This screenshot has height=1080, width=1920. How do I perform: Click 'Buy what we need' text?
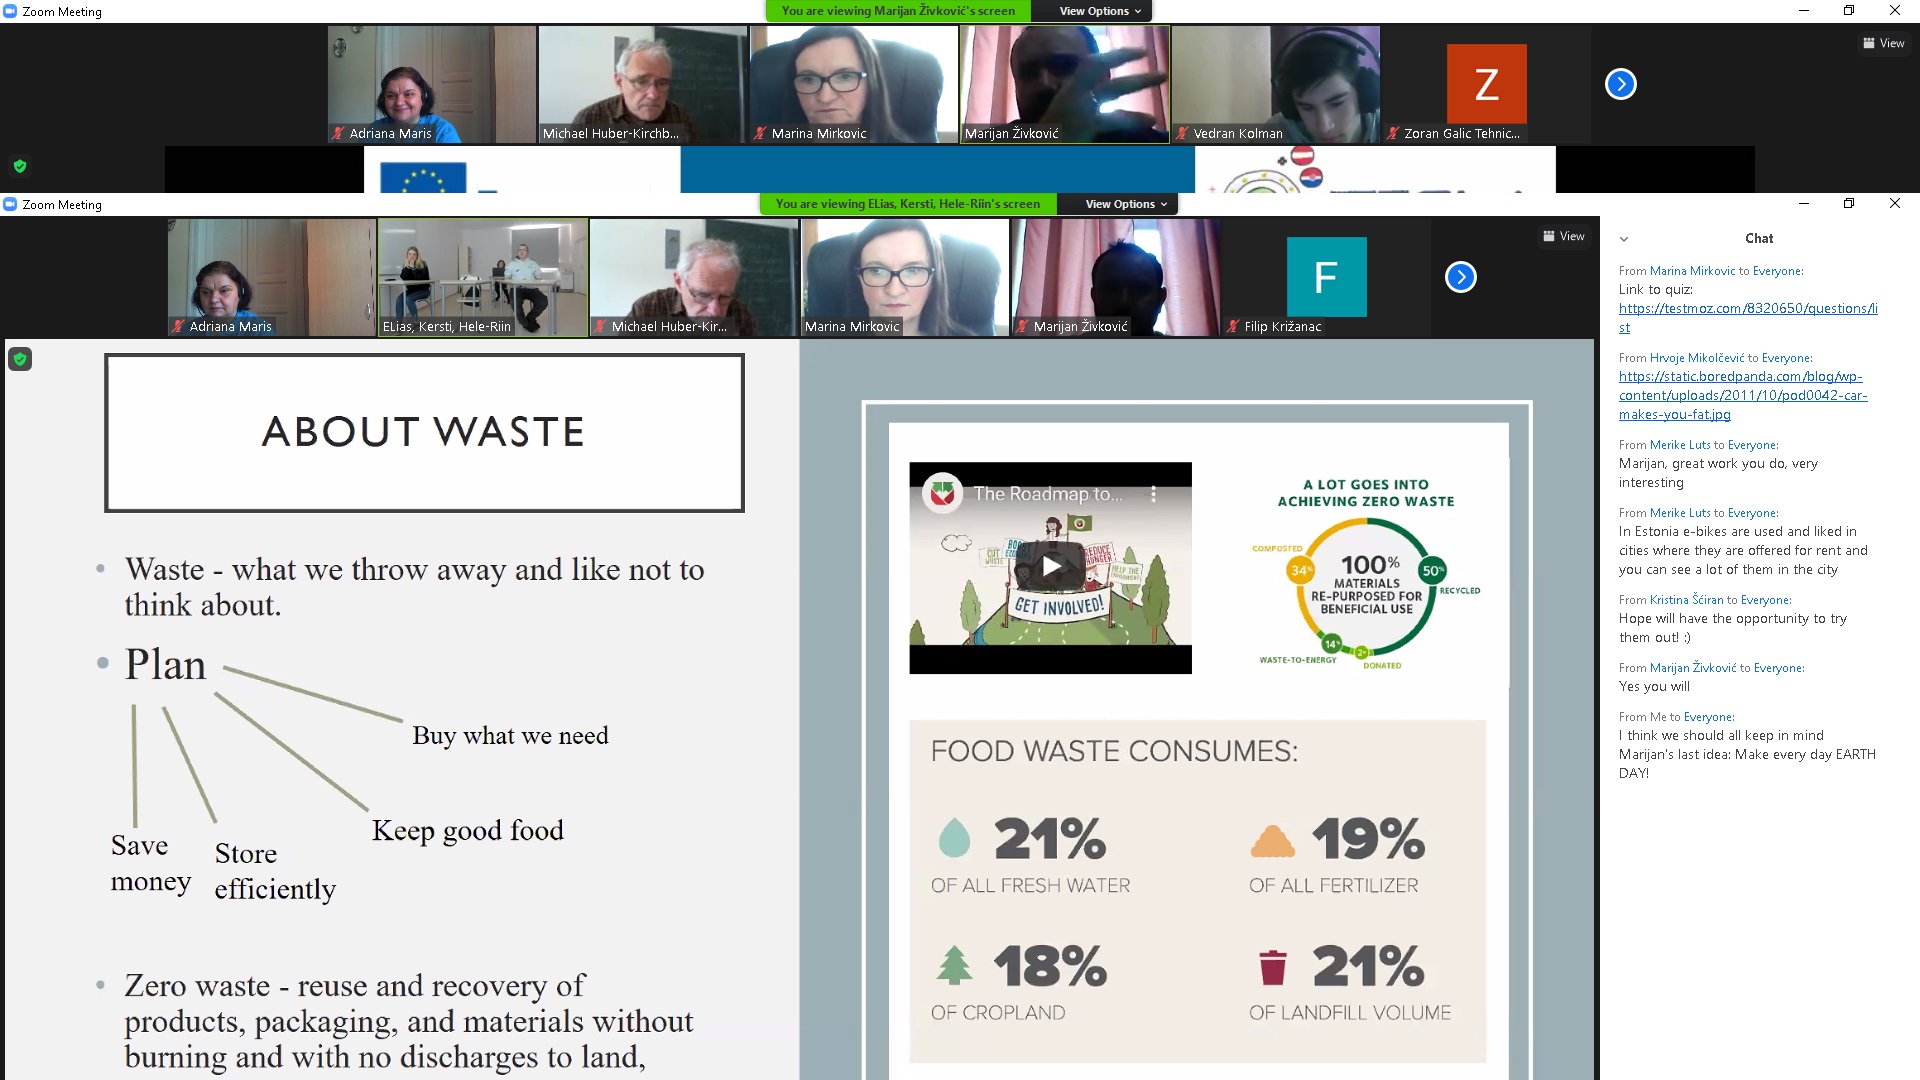[x=510, y=736]
